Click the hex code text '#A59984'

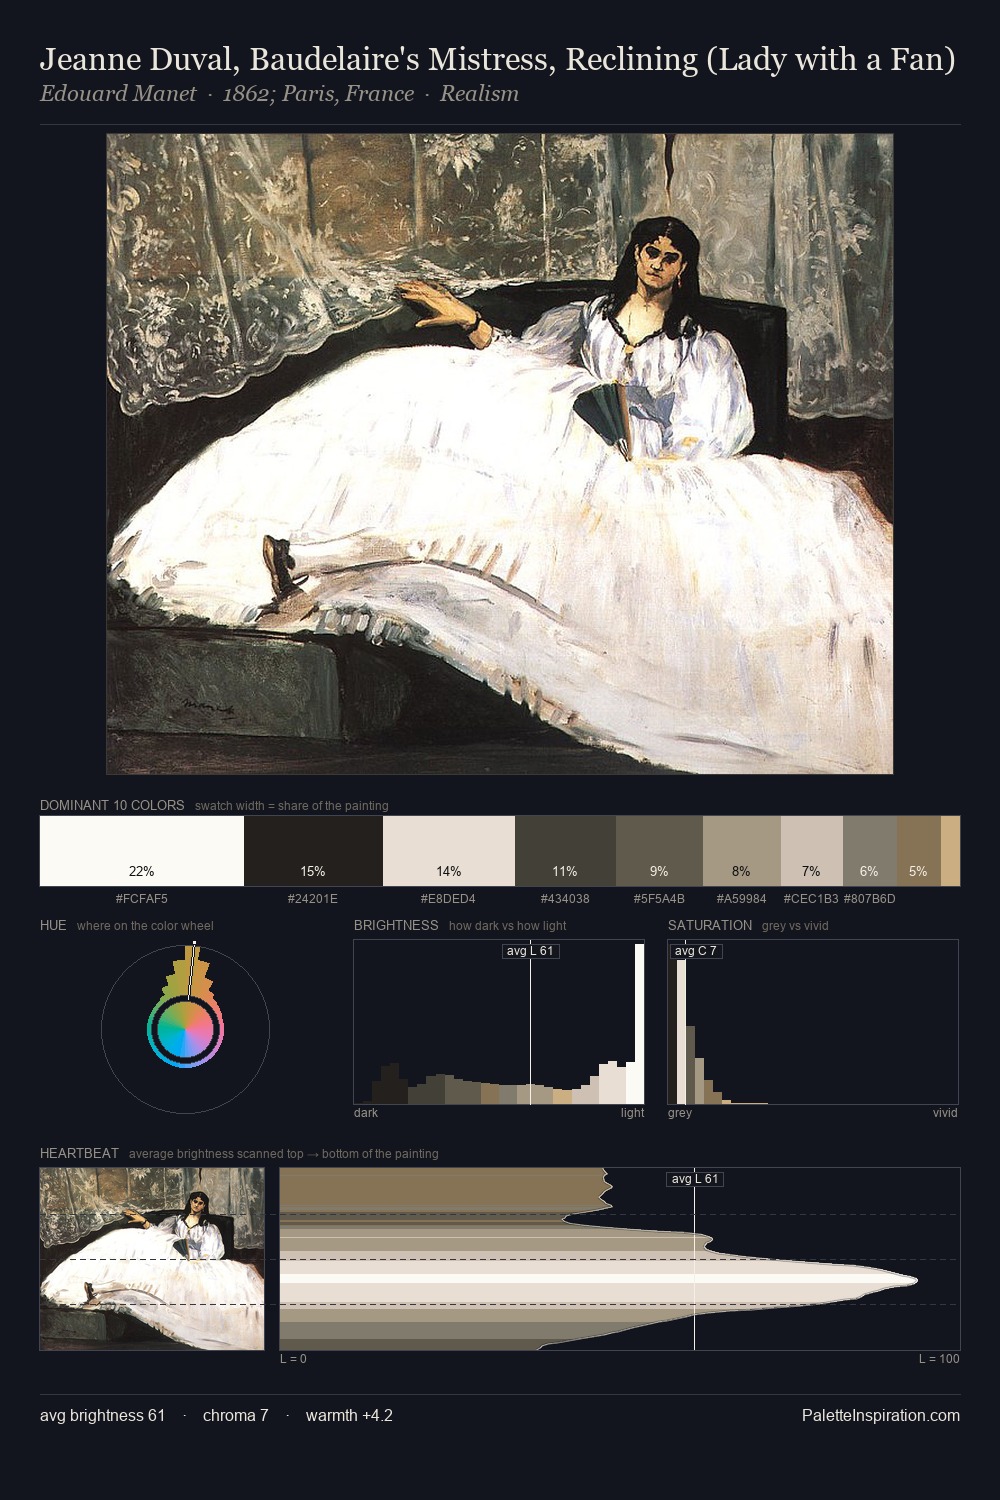(x=741, y=899)
